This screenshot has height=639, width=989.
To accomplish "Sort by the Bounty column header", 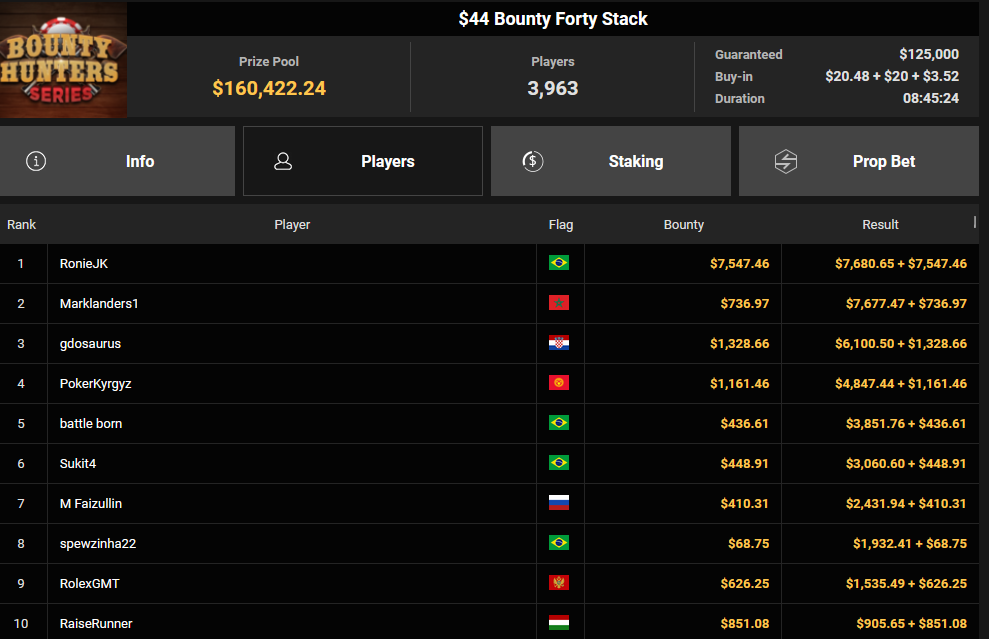I will pyautogui.click(x=683, y=225).
